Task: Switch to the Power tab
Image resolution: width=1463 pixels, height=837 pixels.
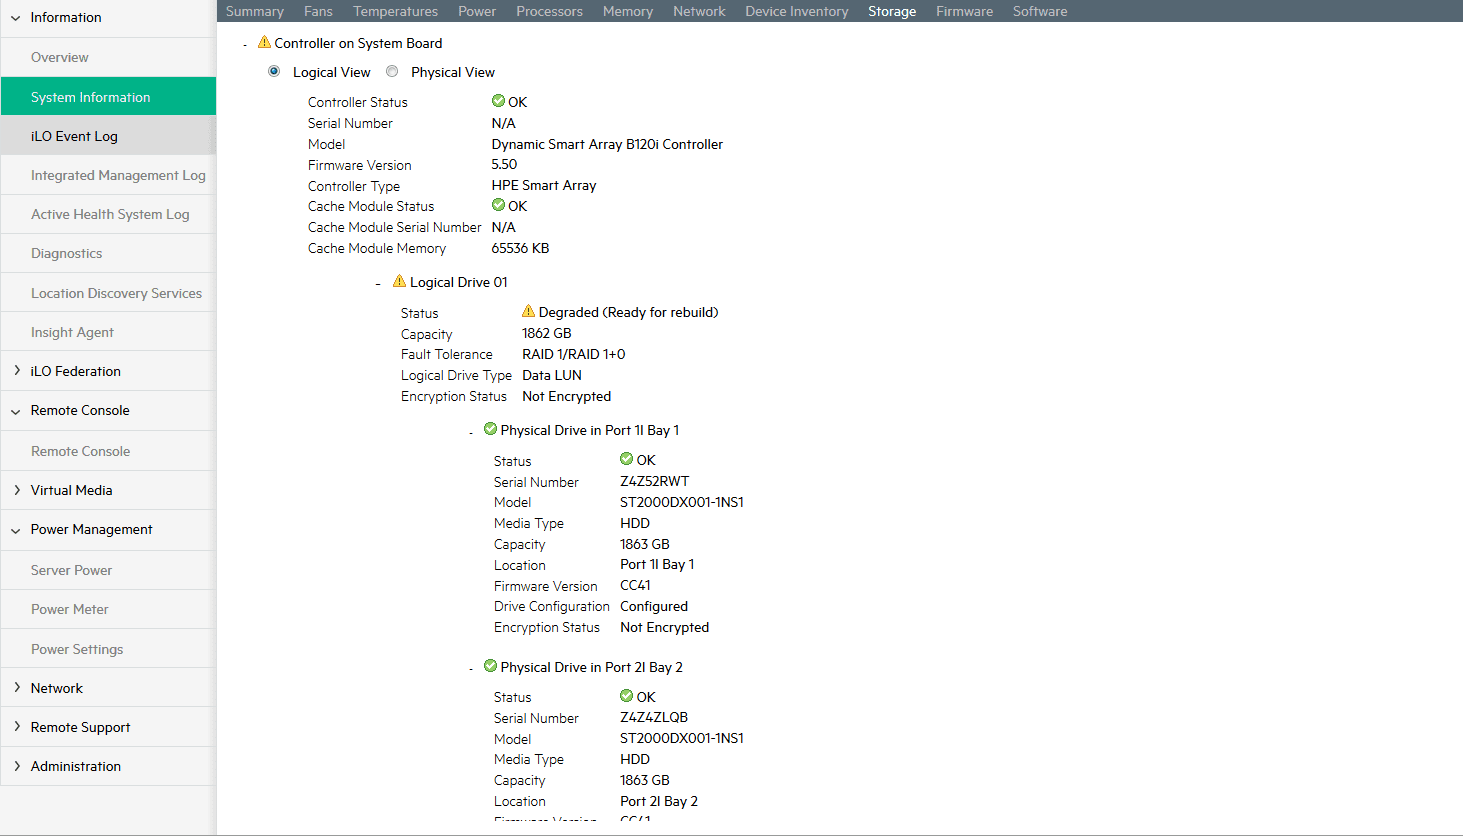Action: 477,11
